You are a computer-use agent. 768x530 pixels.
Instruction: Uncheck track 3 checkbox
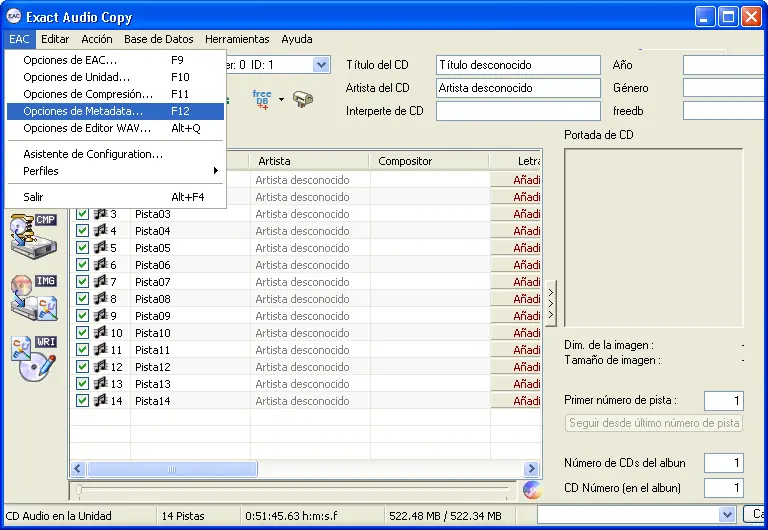point(82,214)
